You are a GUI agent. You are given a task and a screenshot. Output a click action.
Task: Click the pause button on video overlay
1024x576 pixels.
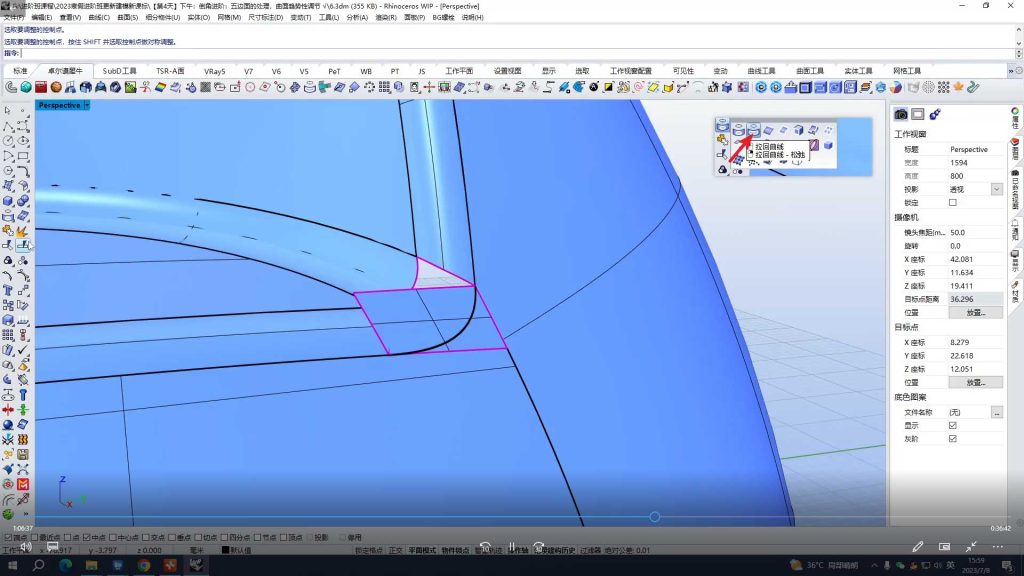coord(511,548)
